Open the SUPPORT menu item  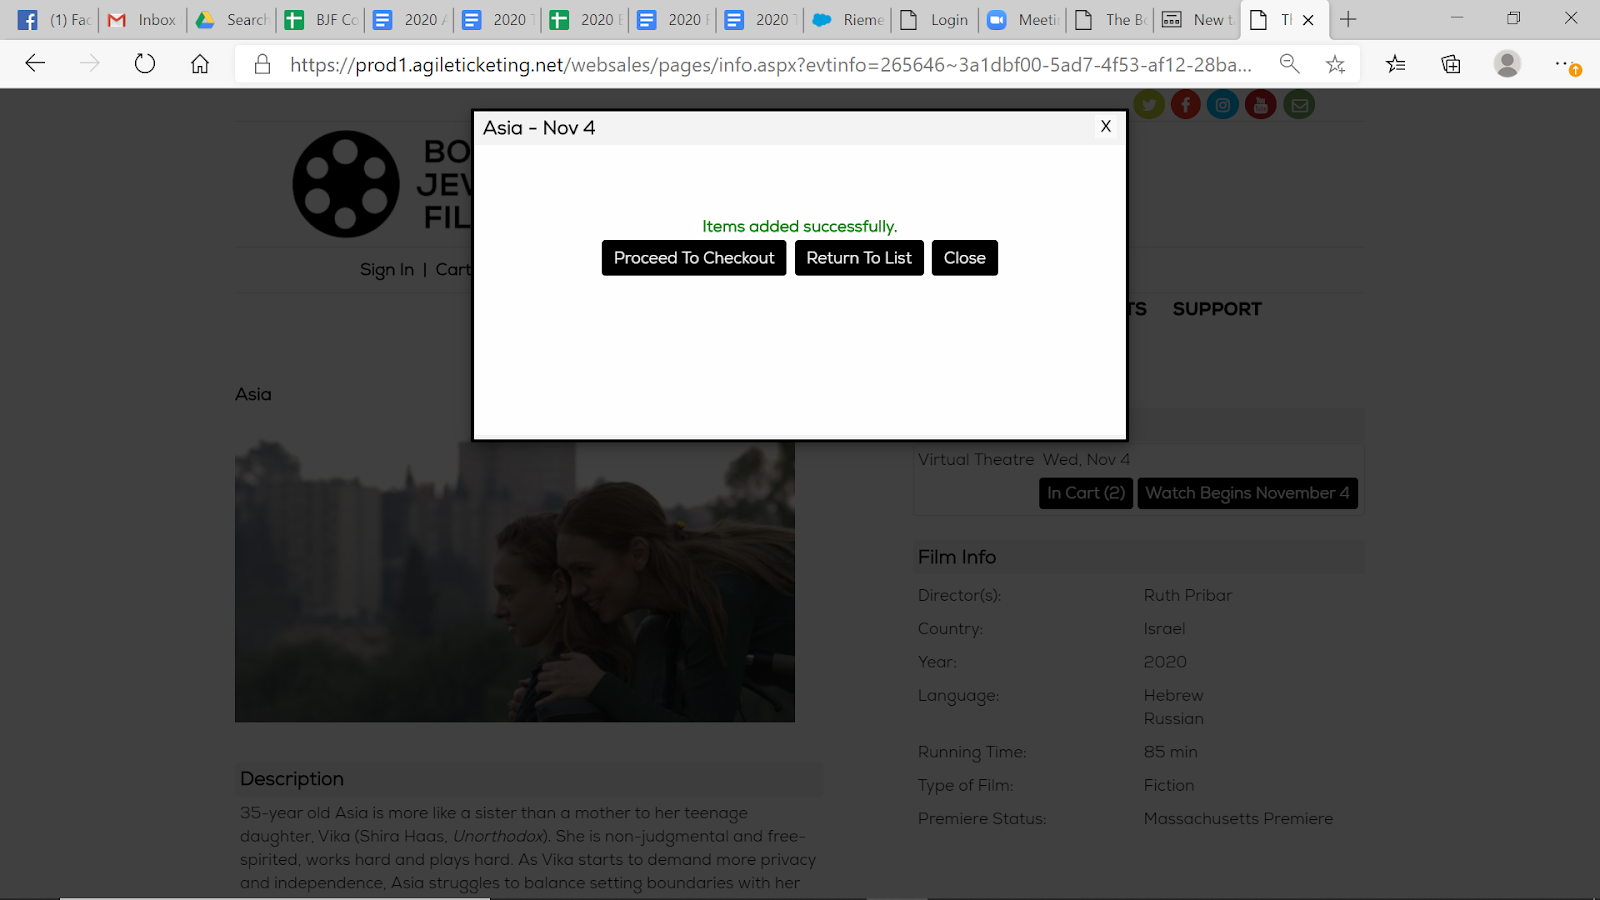point(1217,309)
